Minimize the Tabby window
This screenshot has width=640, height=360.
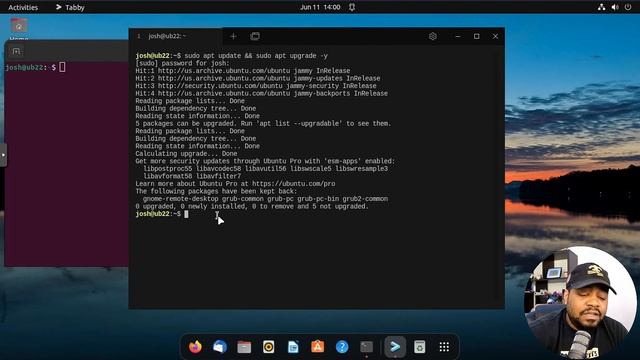pyautogui.click(x=458, y=36)
